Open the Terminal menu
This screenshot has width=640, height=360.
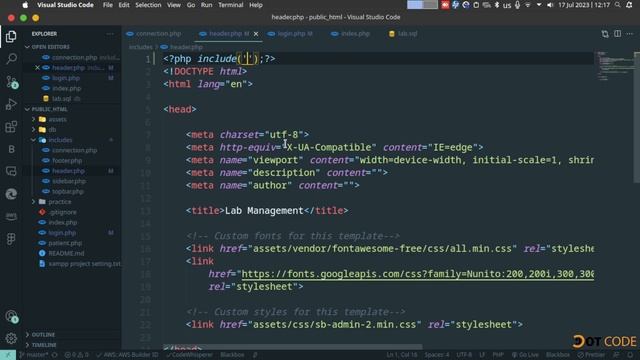coord(231,5)
